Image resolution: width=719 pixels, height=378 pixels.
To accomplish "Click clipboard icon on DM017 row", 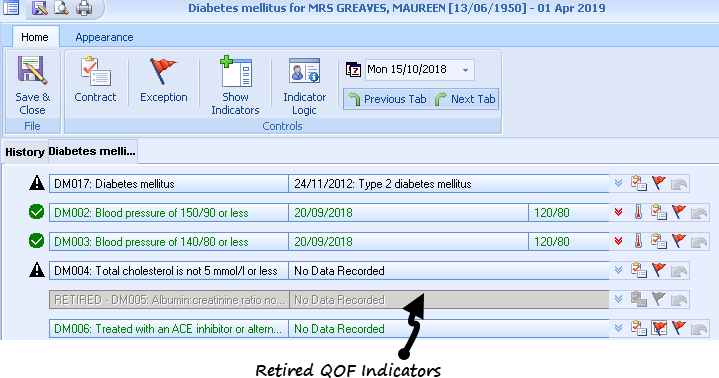I will [x=638, y=183].
